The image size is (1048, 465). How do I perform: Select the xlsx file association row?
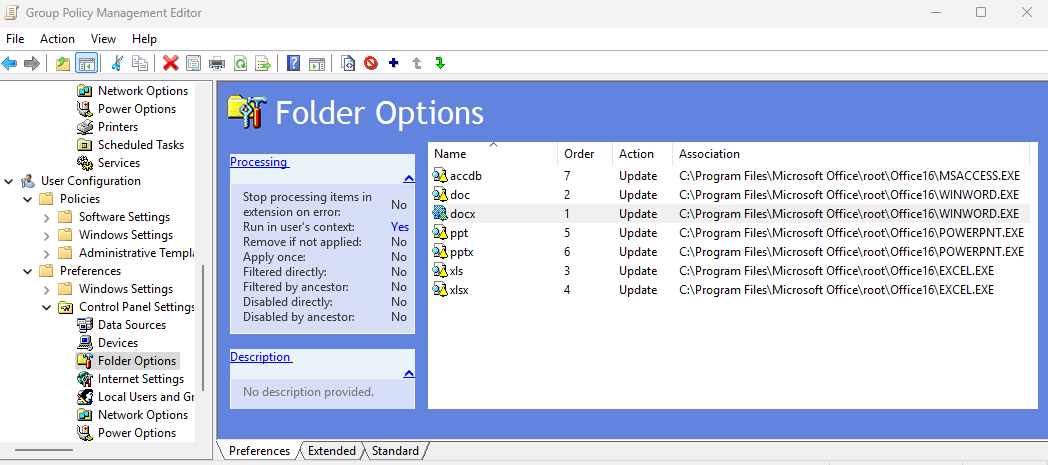730,290
